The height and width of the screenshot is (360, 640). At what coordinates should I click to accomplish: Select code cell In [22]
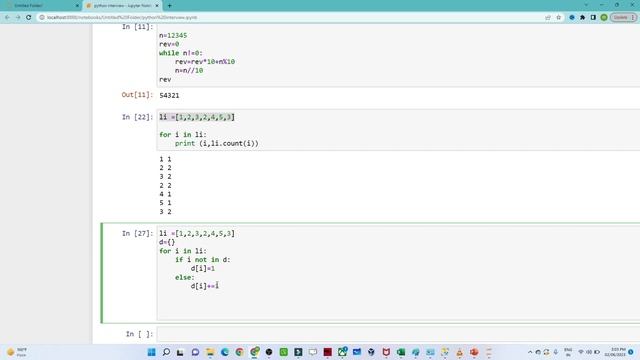point(398,130)
